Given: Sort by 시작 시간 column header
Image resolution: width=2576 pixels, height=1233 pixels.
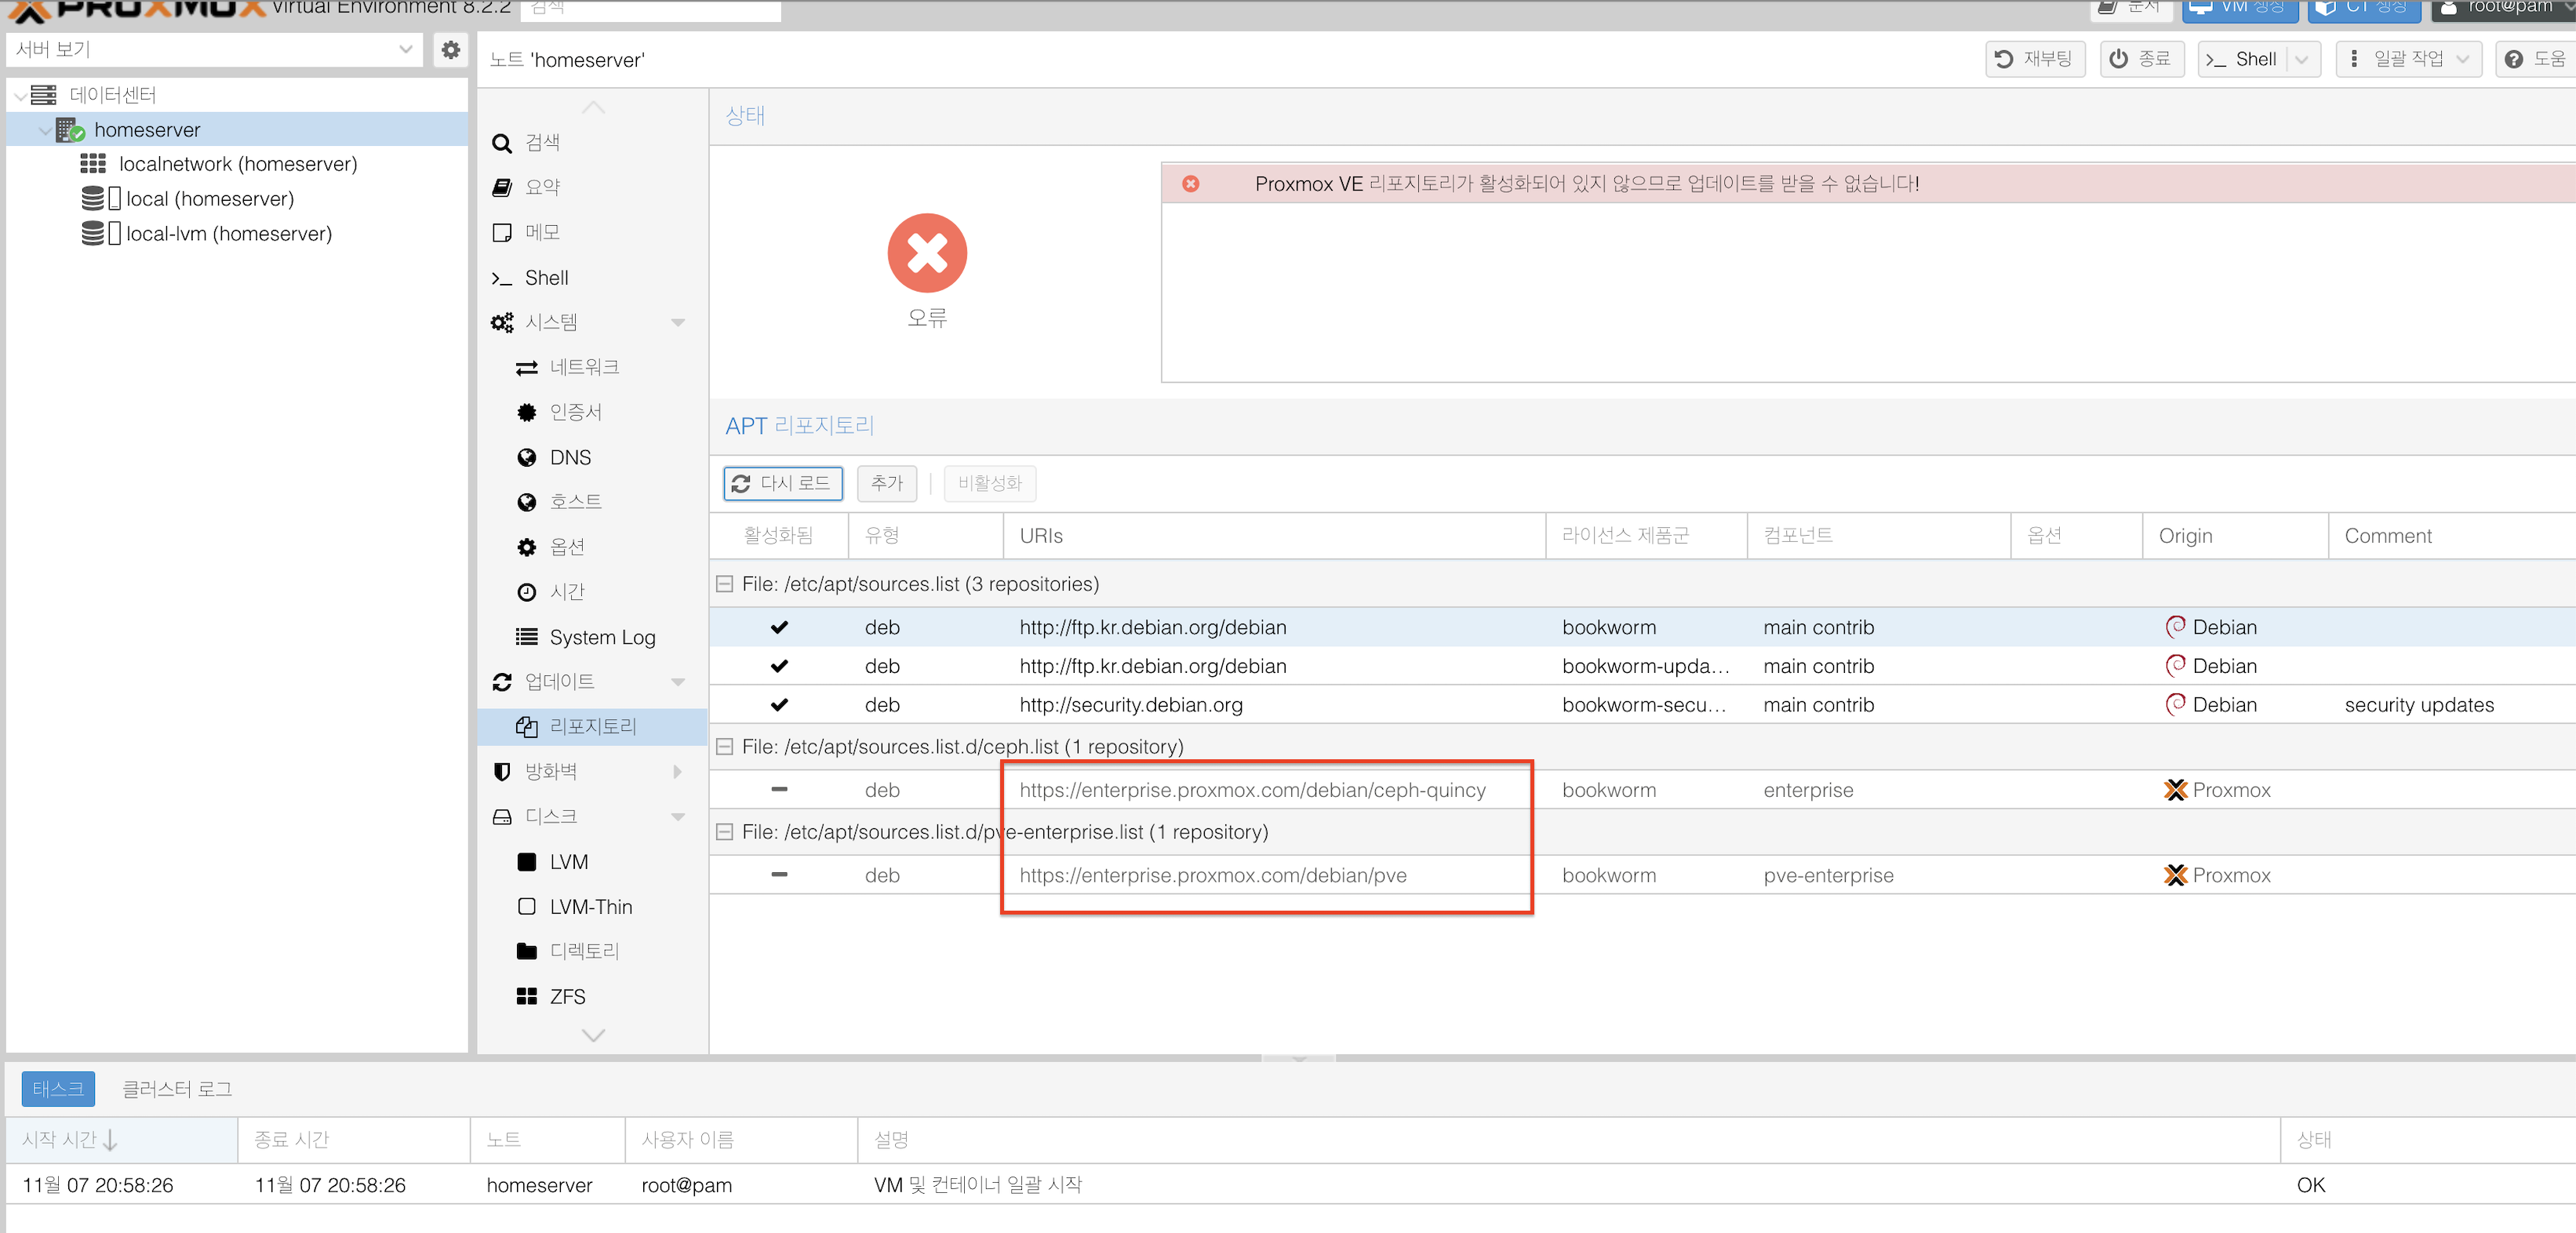Looking at the screenshot, I should 121,1140.
